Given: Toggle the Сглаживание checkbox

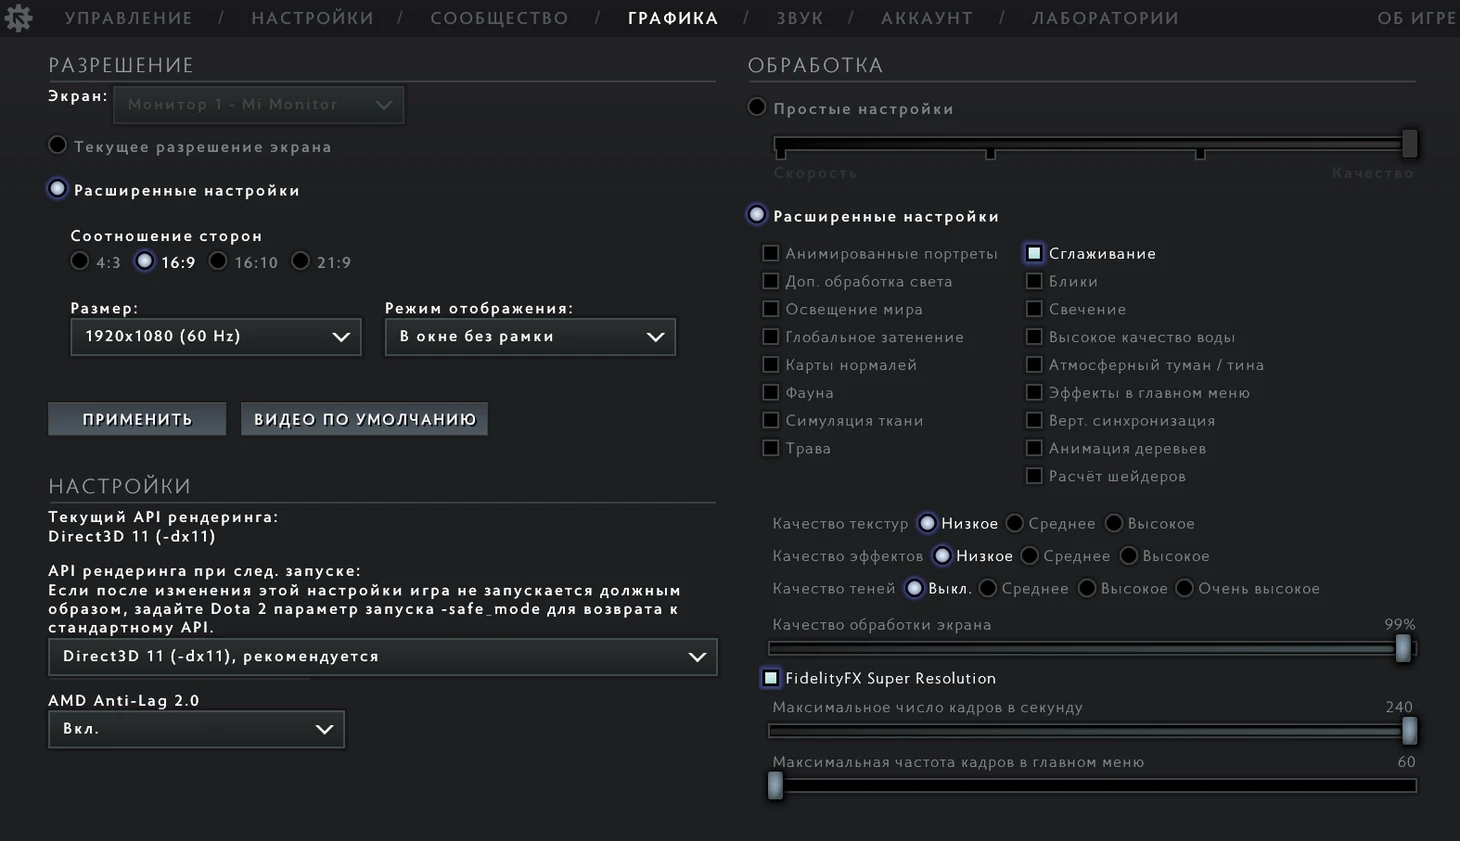Looking at the screenshot, I should point(1034,254).
